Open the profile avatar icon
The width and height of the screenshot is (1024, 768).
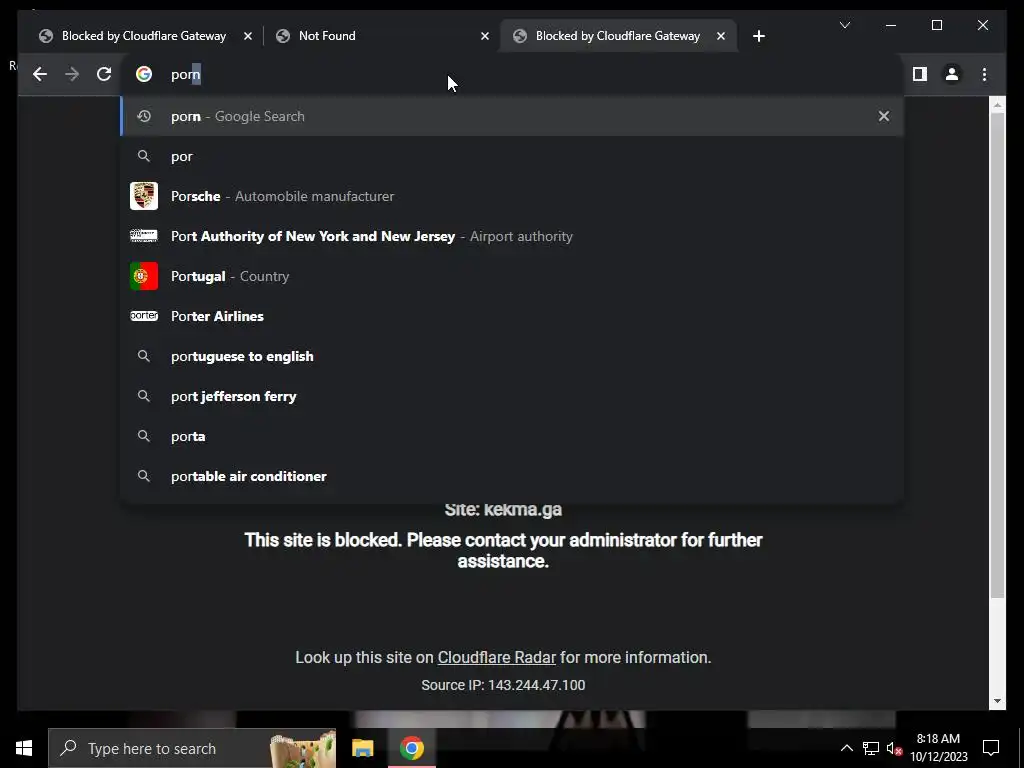point(952,74)
